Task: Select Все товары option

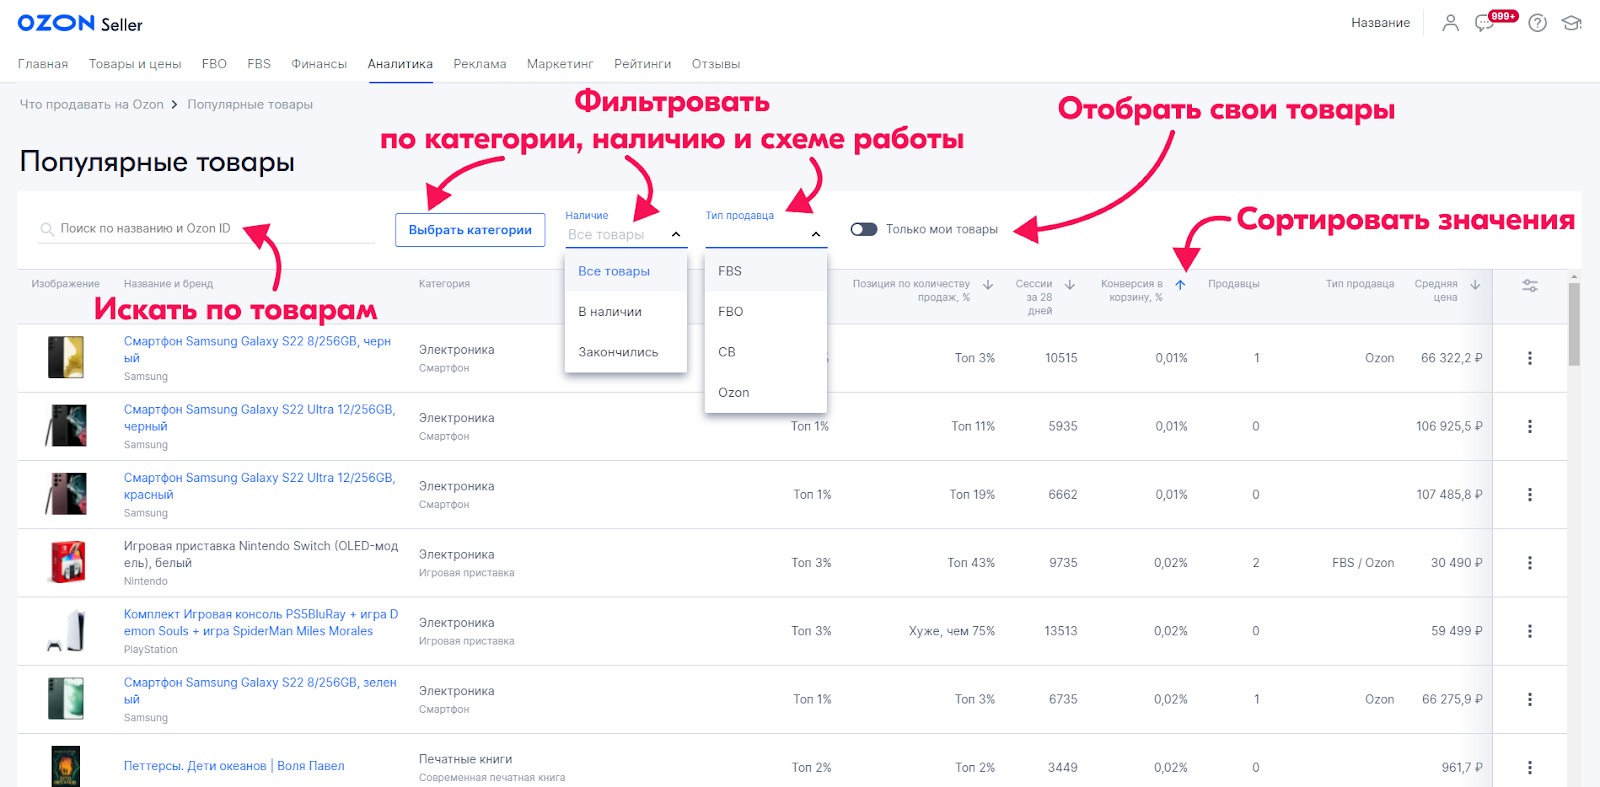Action: click(626, 271)
